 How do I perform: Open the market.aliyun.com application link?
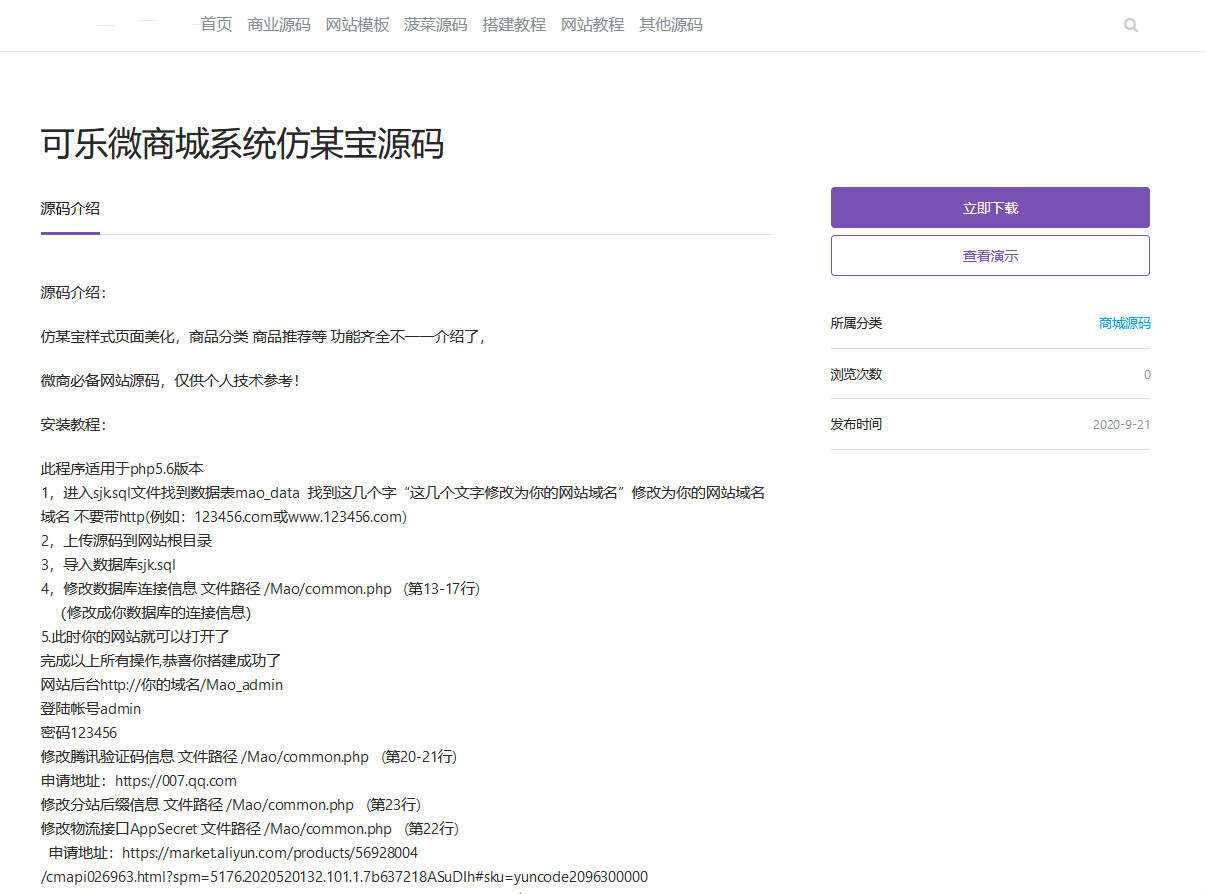(270, 852)
